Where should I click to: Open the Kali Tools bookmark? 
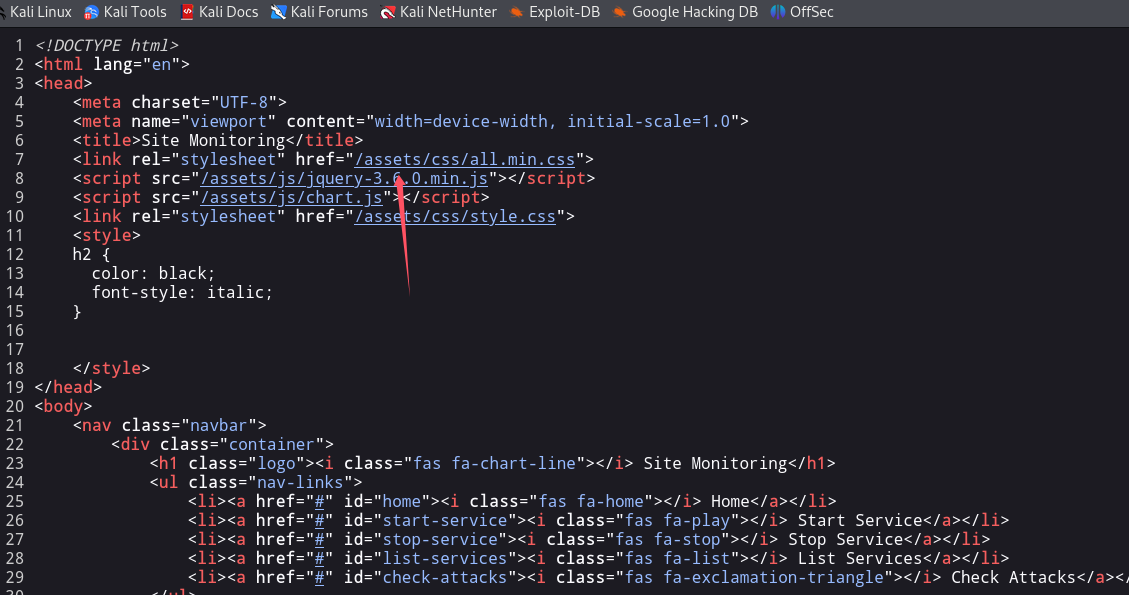125,12
